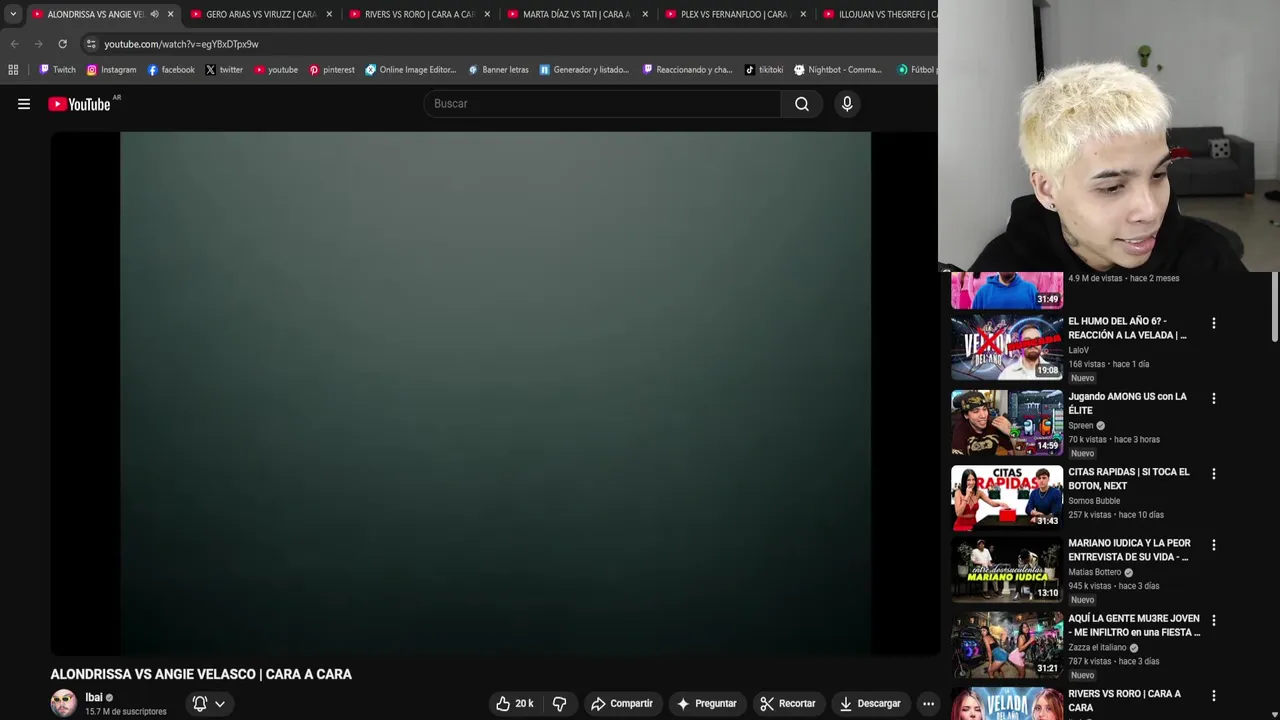Start voice search with the microphone icon
1280x720 pixels.
coord(847,104)
